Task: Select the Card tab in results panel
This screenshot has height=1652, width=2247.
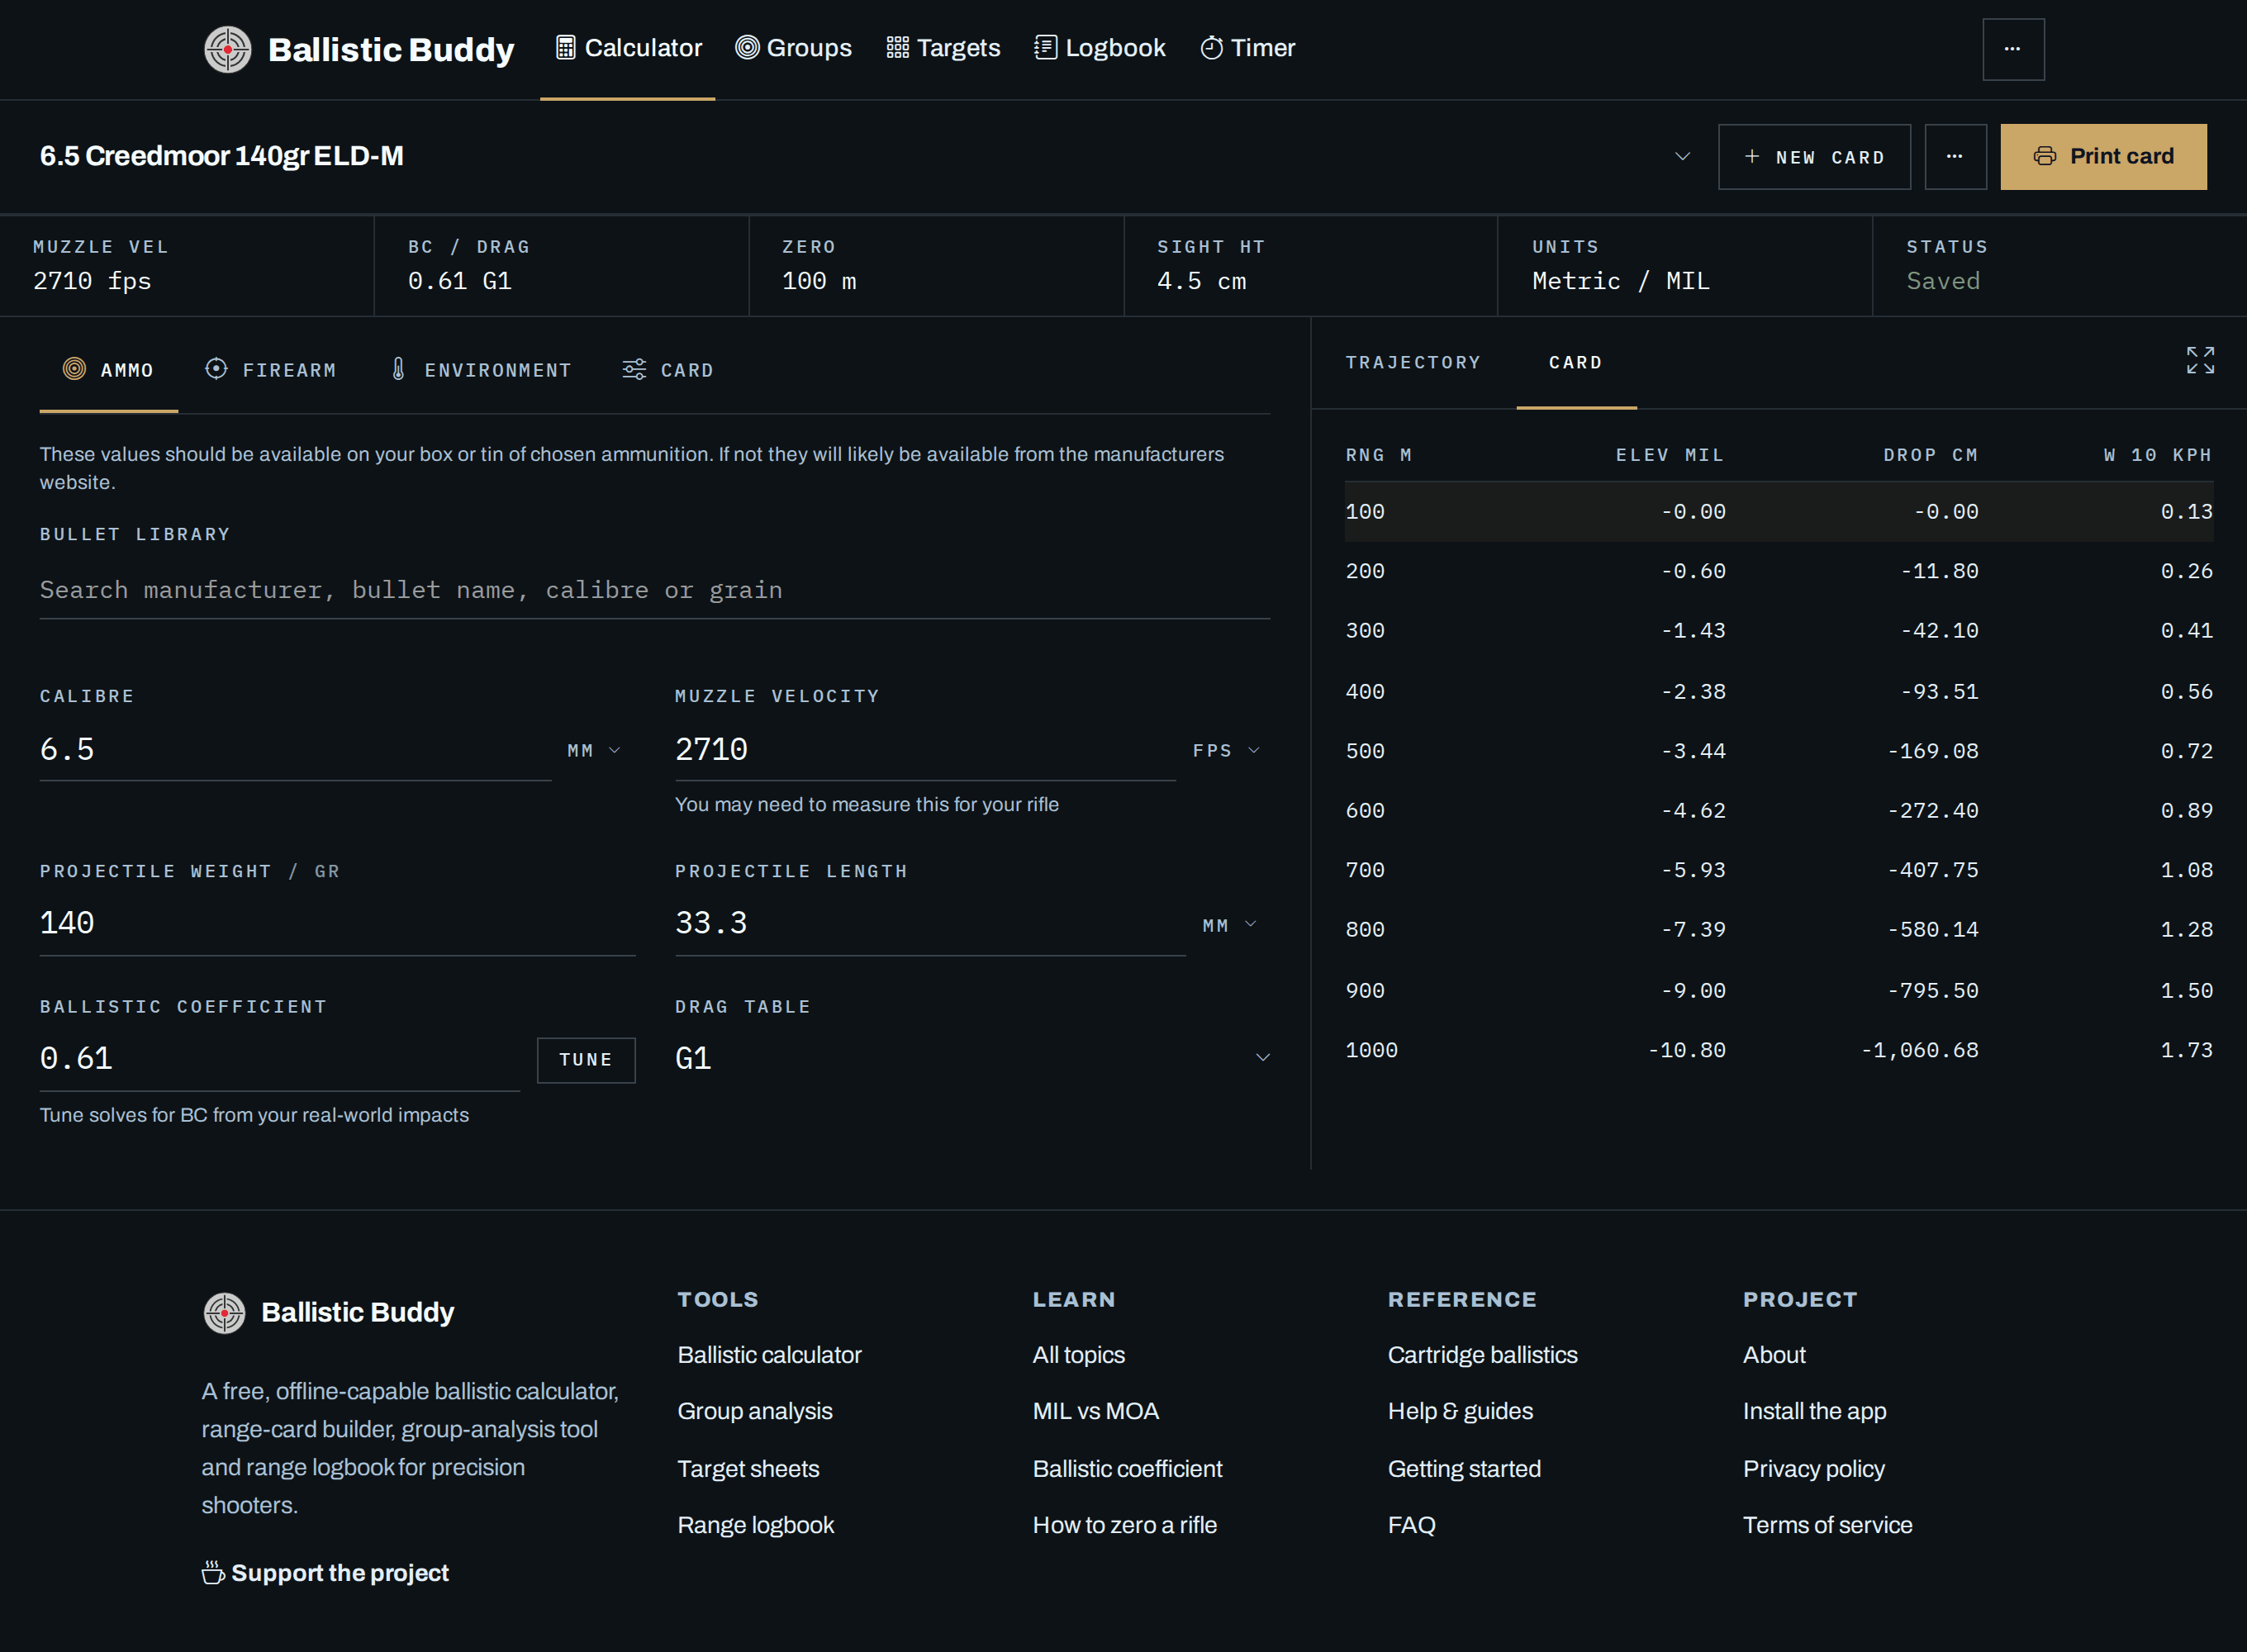Action: pos(1576,363)
